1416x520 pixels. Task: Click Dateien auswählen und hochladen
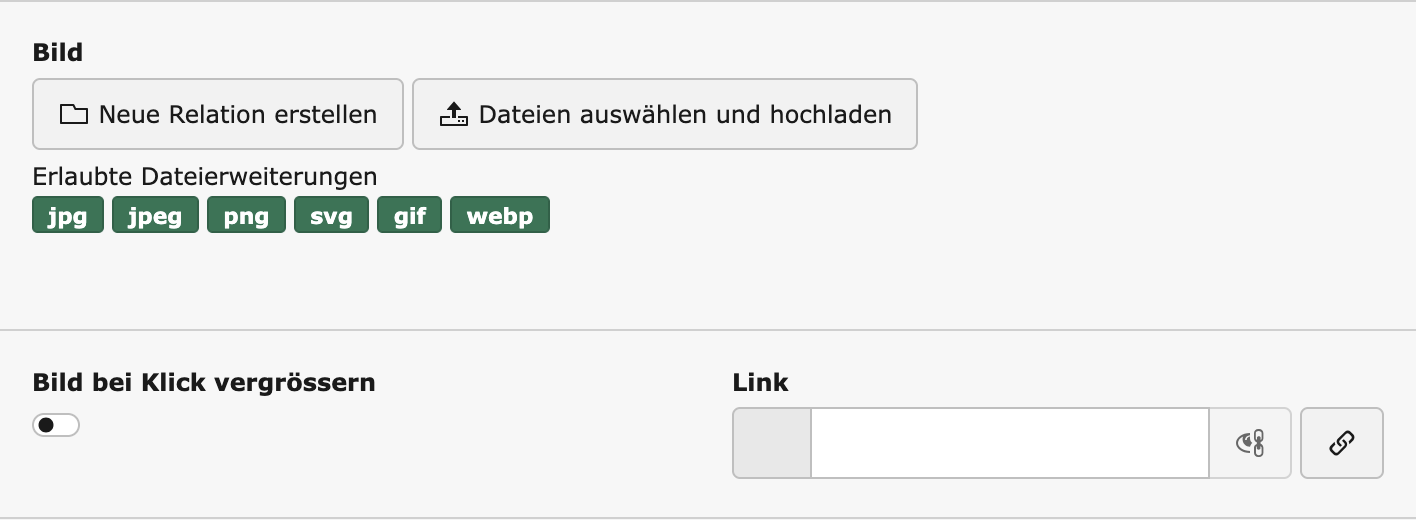(665, 115)
